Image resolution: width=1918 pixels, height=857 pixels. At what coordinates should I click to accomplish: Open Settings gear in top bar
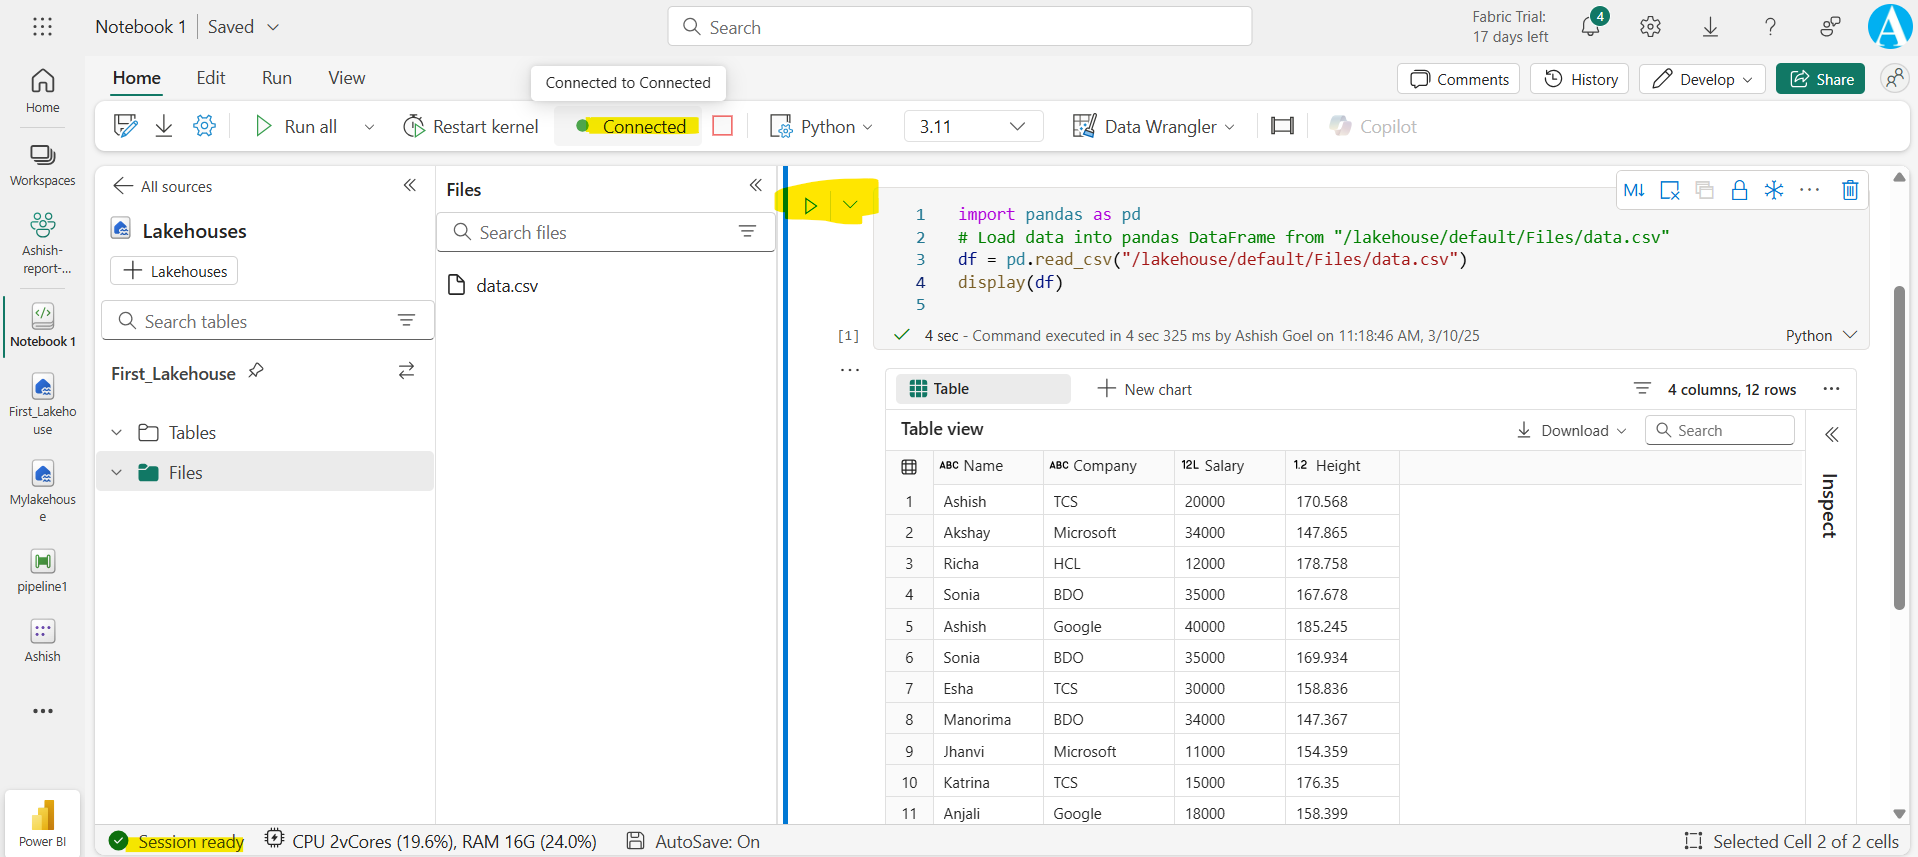tap(1650, 27)
